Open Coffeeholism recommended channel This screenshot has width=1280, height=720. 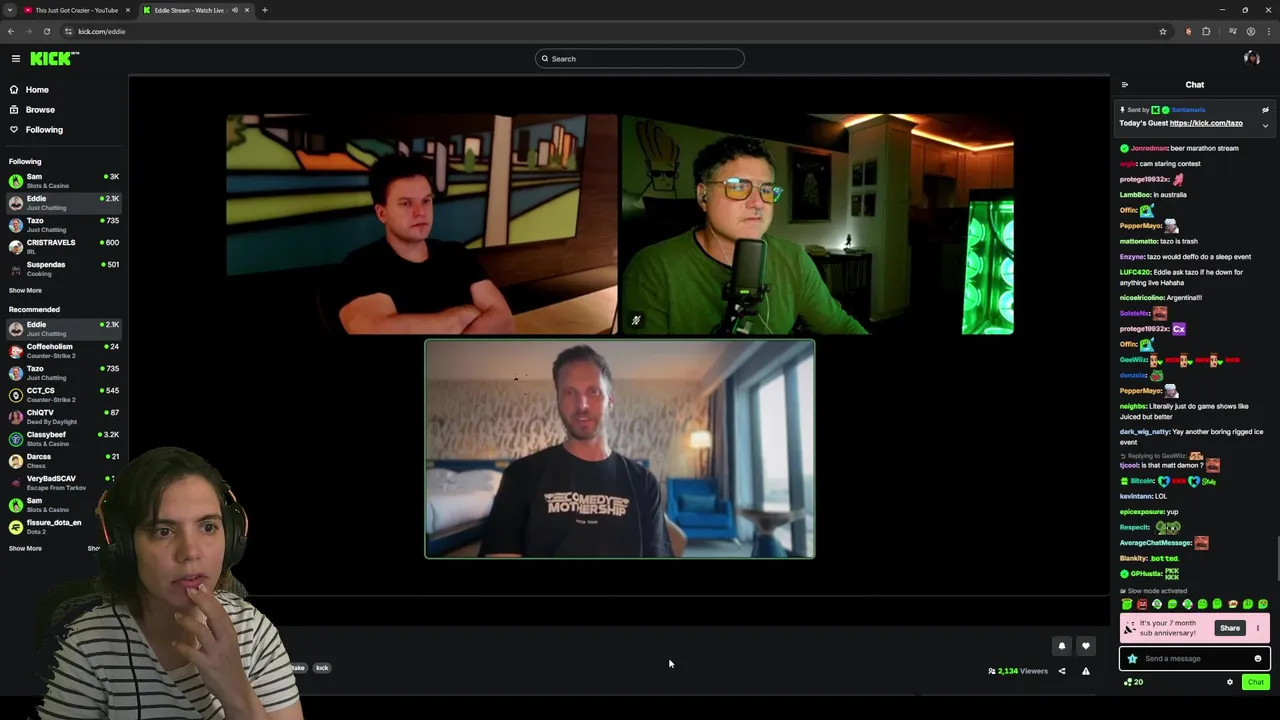pyautogui.click(x=63, y=351)
